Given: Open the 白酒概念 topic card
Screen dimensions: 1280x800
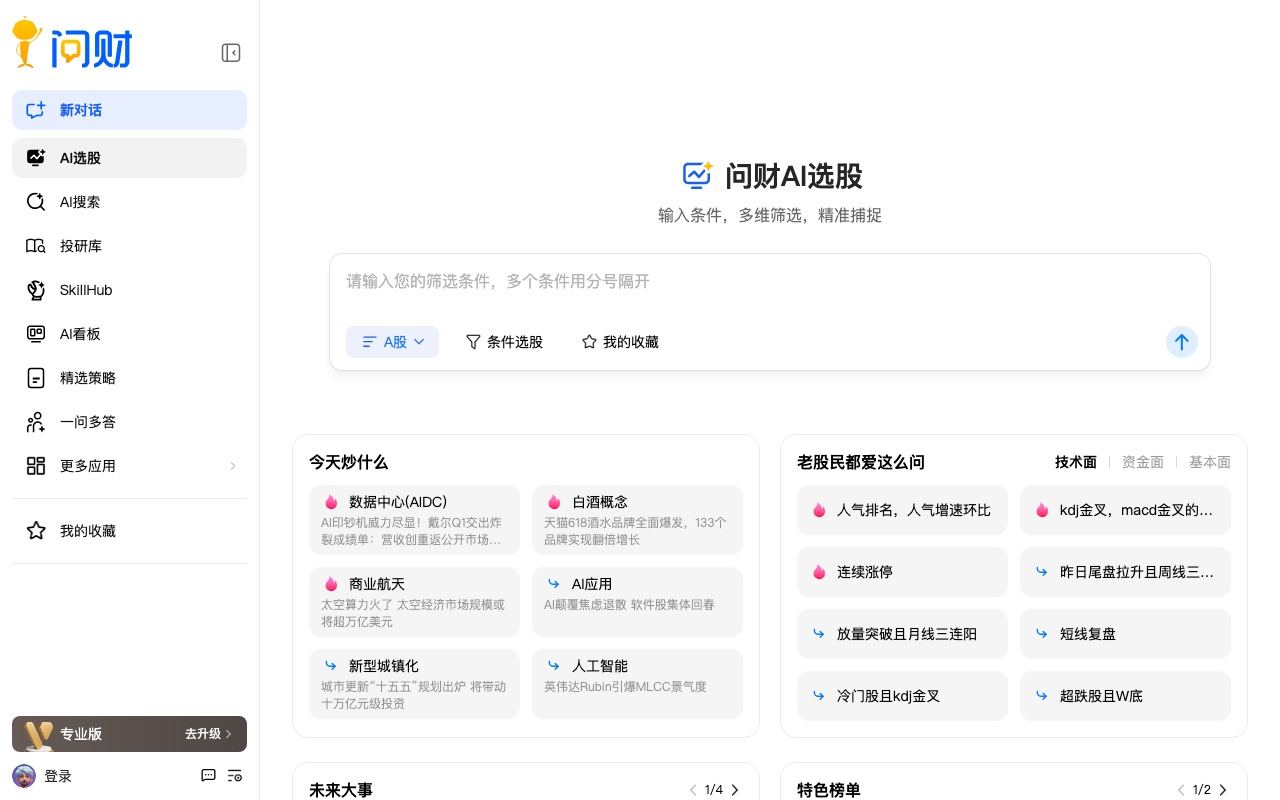Looking at the screenshot, I should (637, 520).
